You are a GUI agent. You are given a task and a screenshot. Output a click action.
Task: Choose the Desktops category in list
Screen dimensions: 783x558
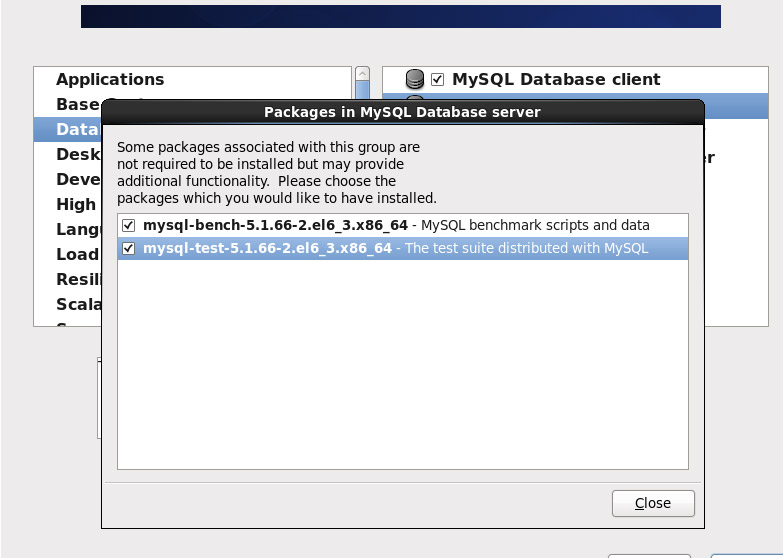click(x=78, y=154)
